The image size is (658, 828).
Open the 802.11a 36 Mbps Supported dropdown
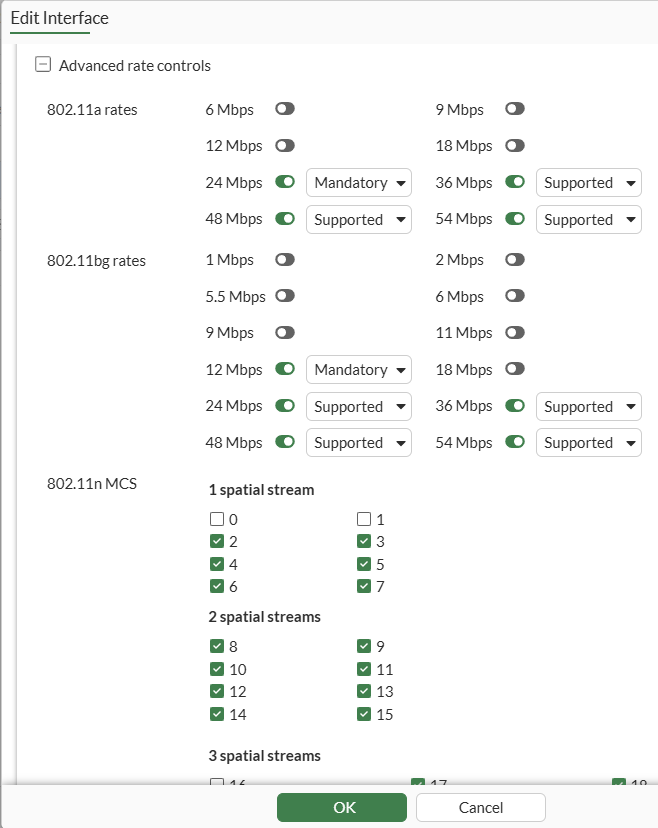[x=589, y=183]
